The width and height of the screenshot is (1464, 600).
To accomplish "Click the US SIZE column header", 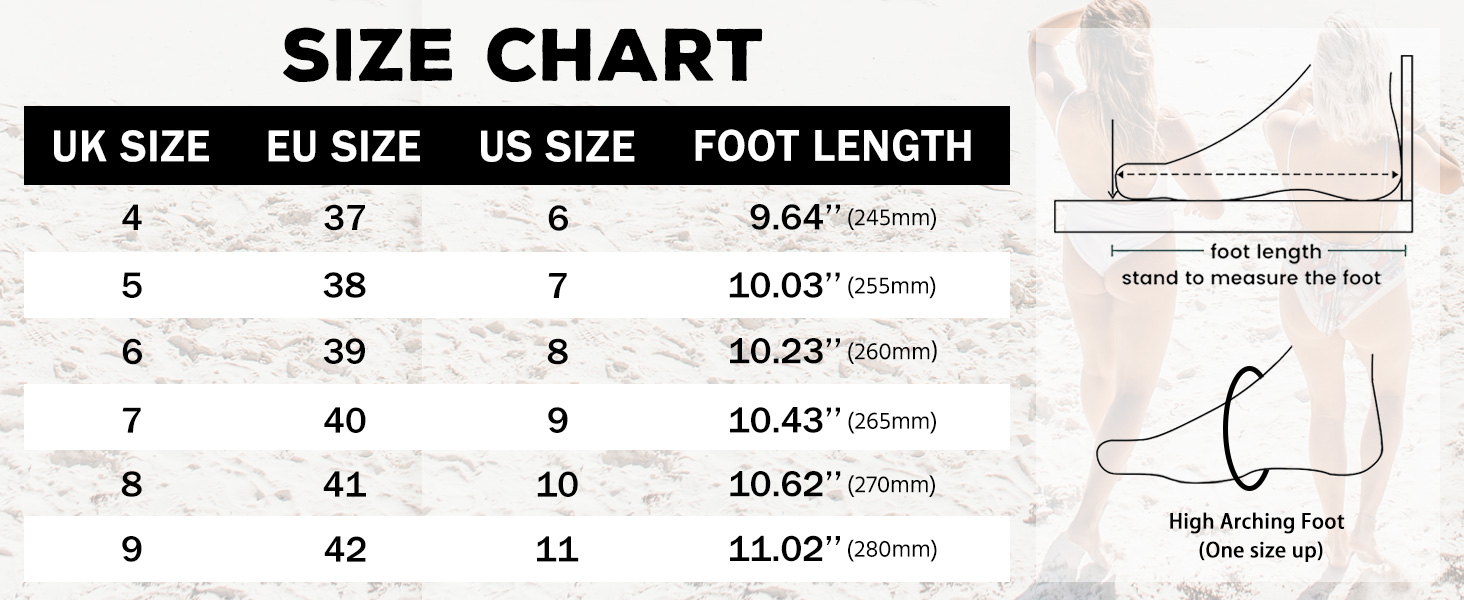I will click(x=557, y=147).
